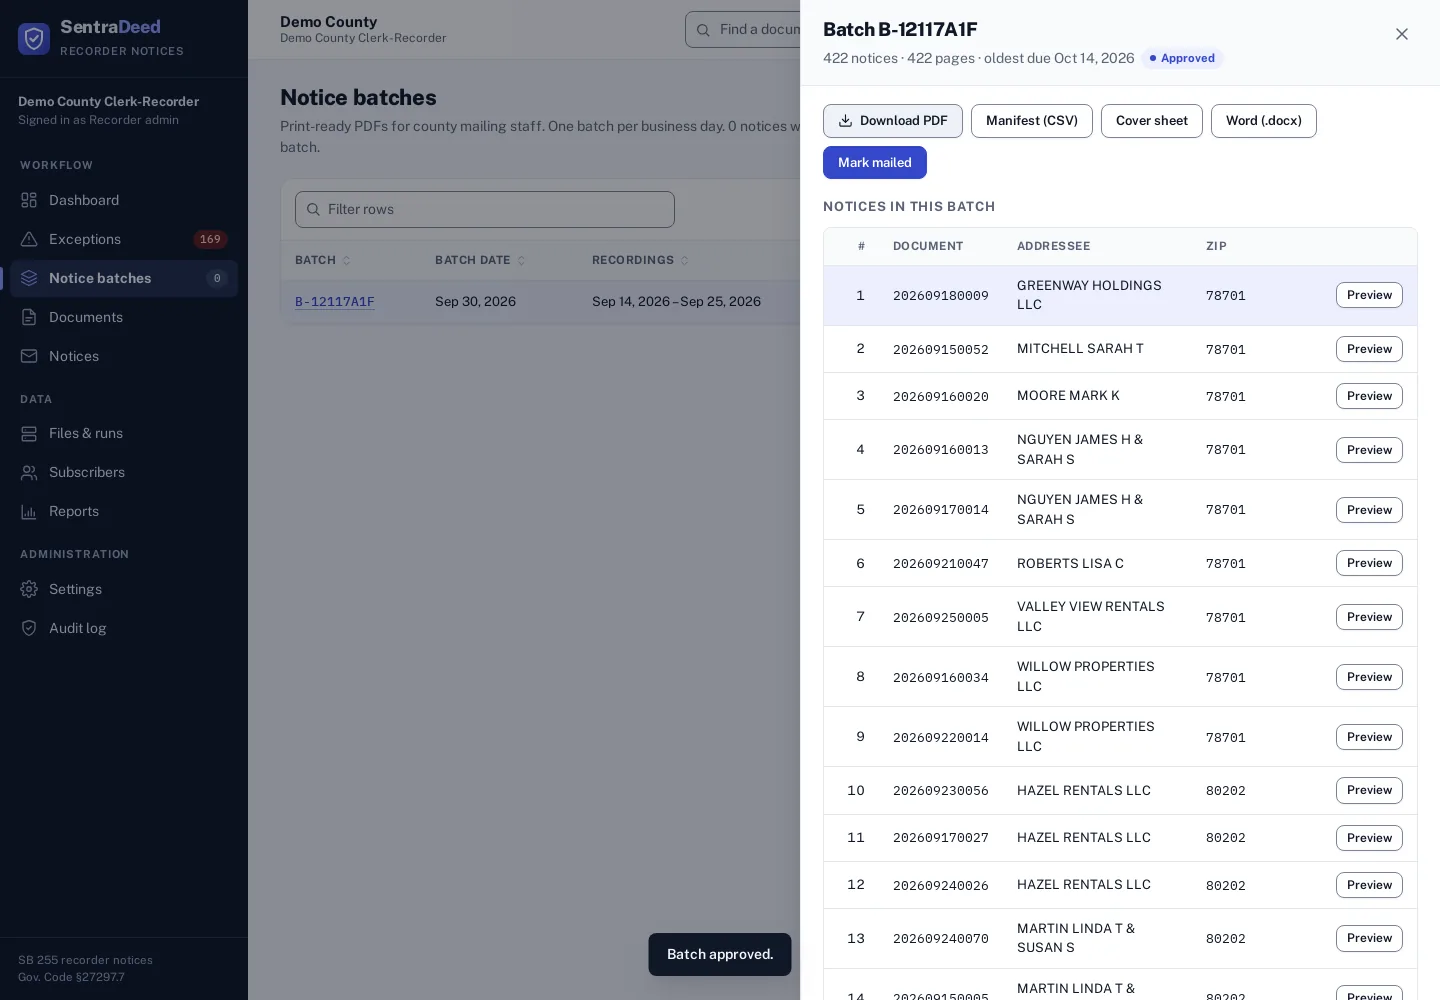The image size is (1440, 1000).
Task: Open Exceptions in the sidebar
Action: [124, 239]
